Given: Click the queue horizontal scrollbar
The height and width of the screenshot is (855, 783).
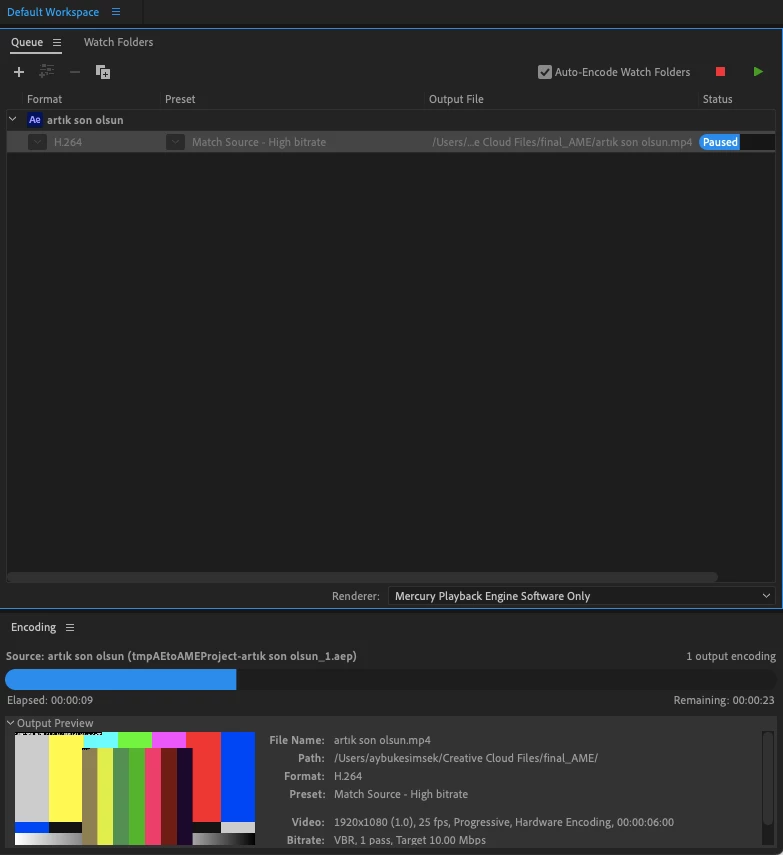Looking at the screenshot, I should (x=362, y=577).
